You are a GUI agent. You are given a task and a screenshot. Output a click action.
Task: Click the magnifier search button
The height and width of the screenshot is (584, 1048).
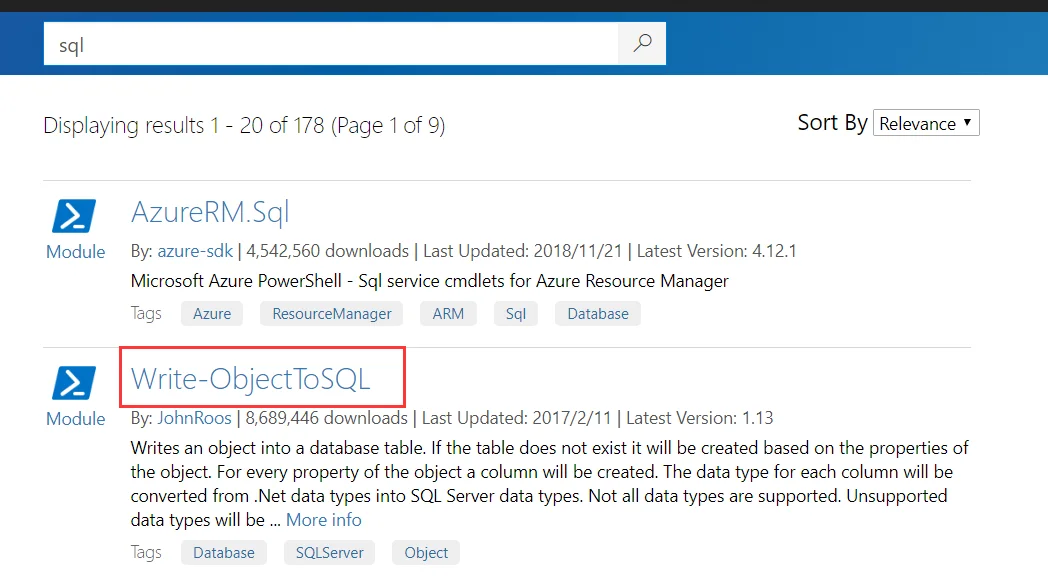[x=642, y=43]
